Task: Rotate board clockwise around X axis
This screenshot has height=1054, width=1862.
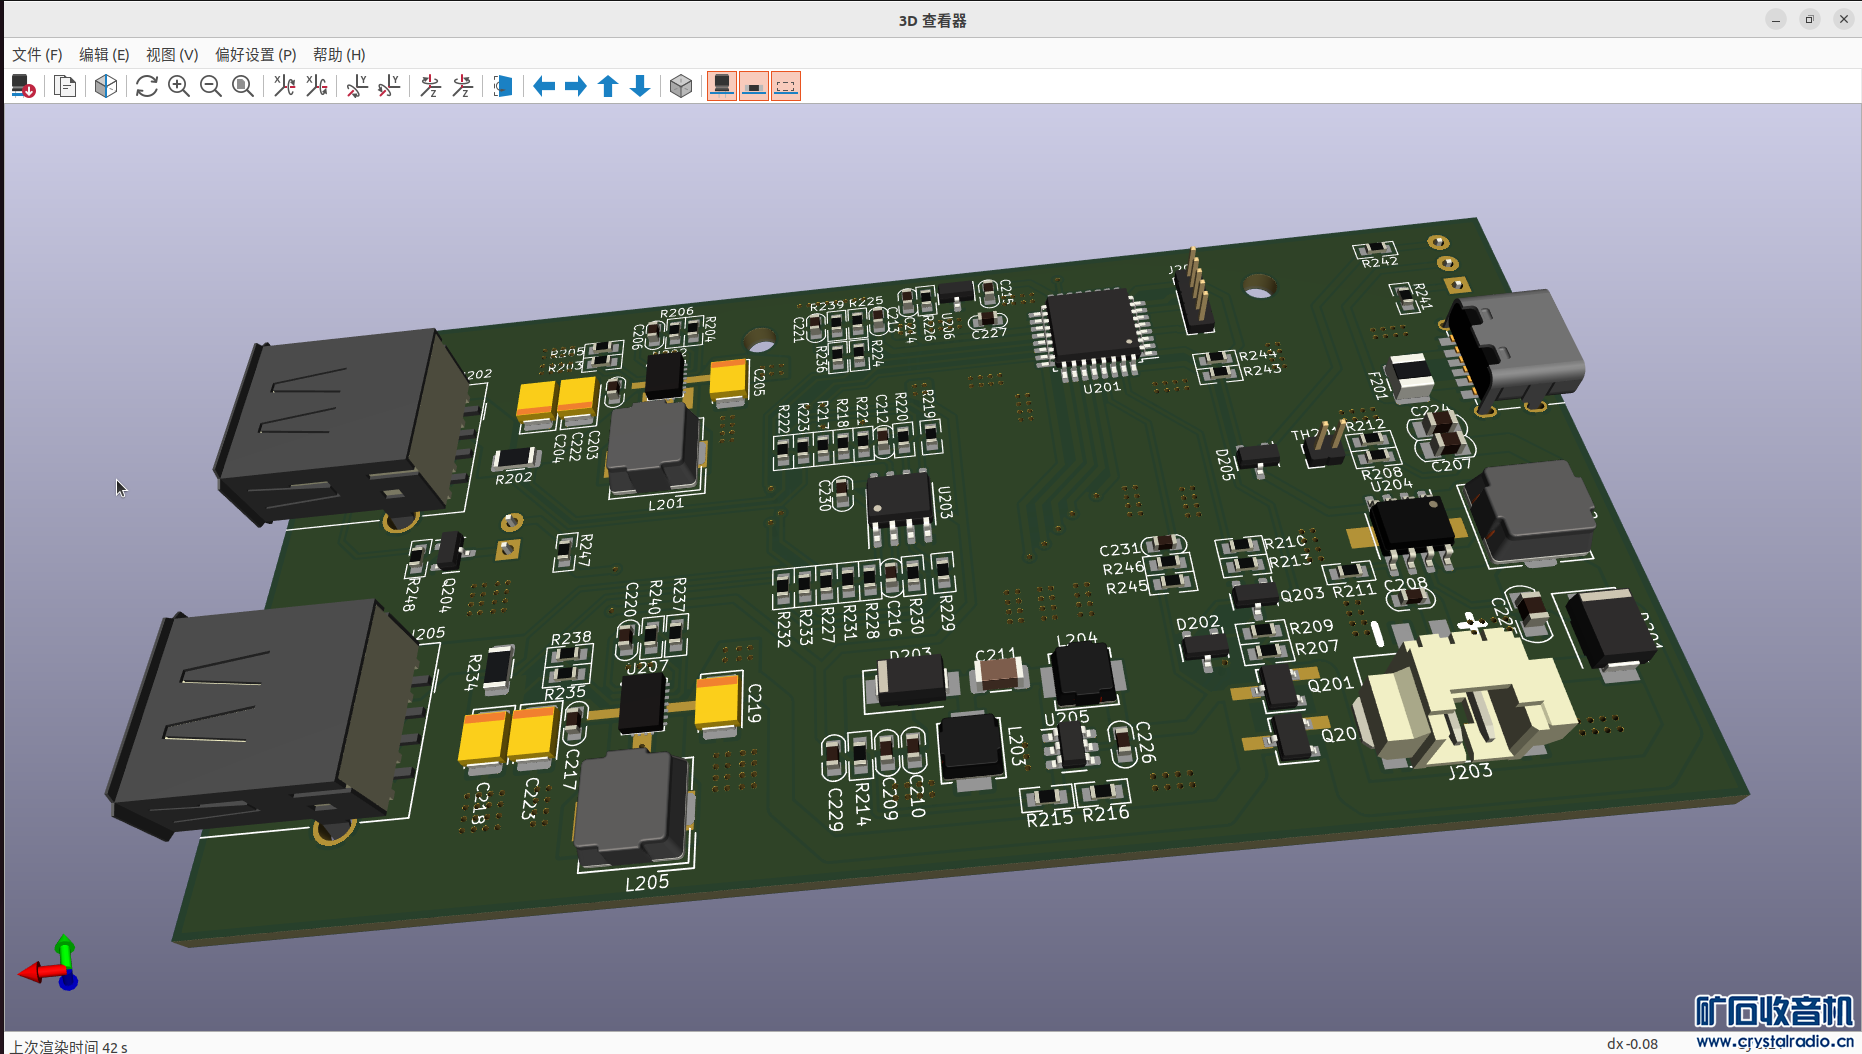Action: pyautogui.click(x=285, y=86)
